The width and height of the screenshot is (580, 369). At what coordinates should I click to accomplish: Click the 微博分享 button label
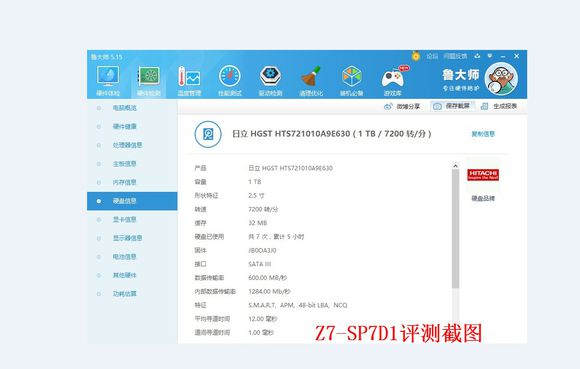tap(408, 106)
